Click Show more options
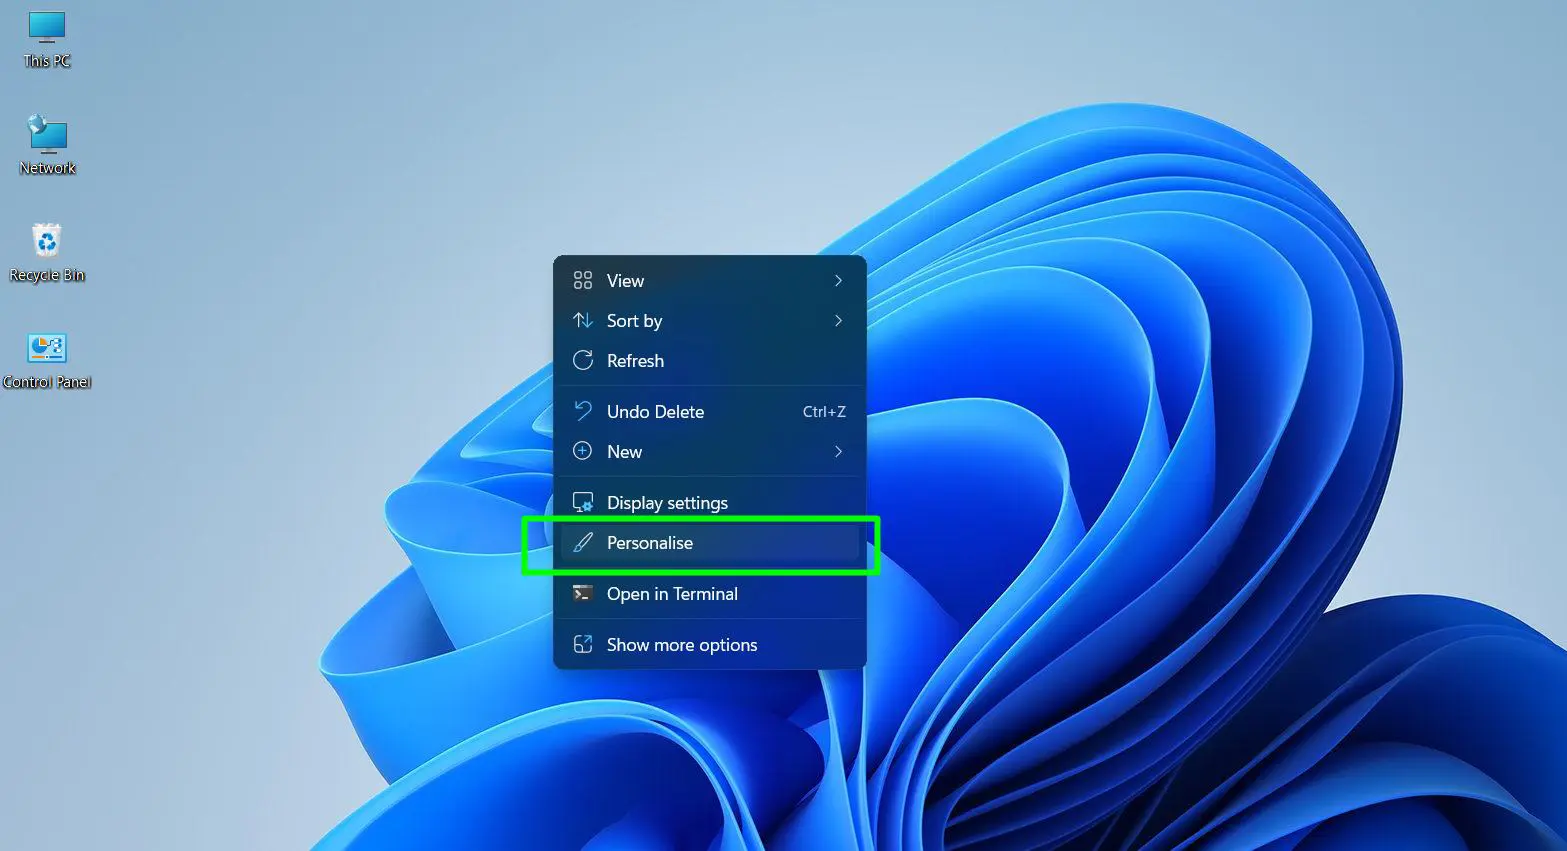This screenshot has width=1567, height=851. (681, 644)
